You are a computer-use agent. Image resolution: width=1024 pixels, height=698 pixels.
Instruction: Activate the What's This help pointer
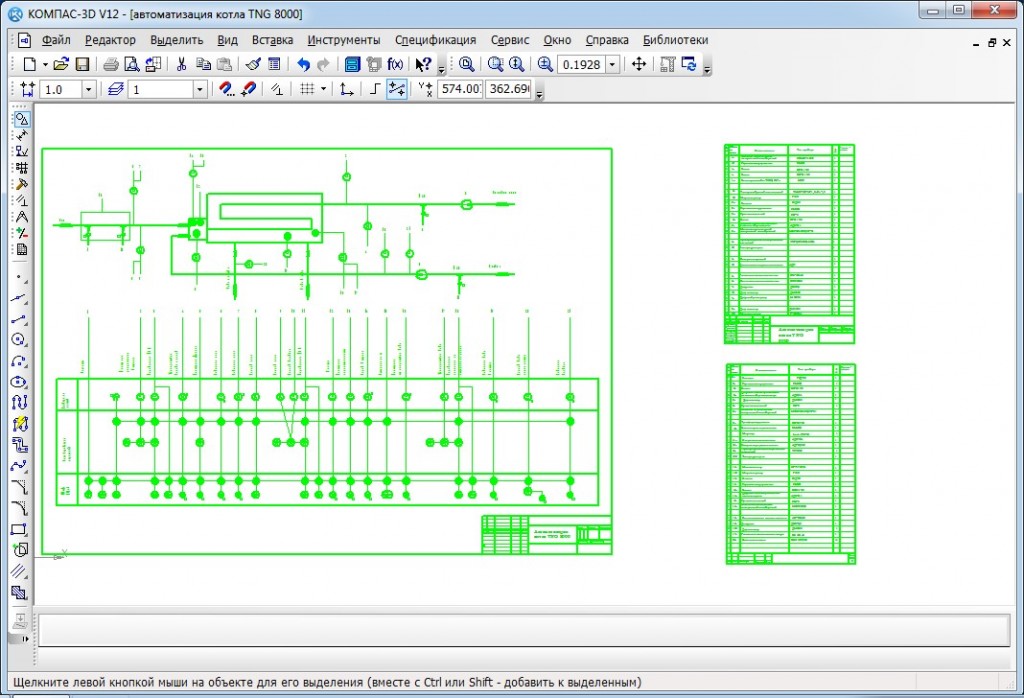pos(423,64)
